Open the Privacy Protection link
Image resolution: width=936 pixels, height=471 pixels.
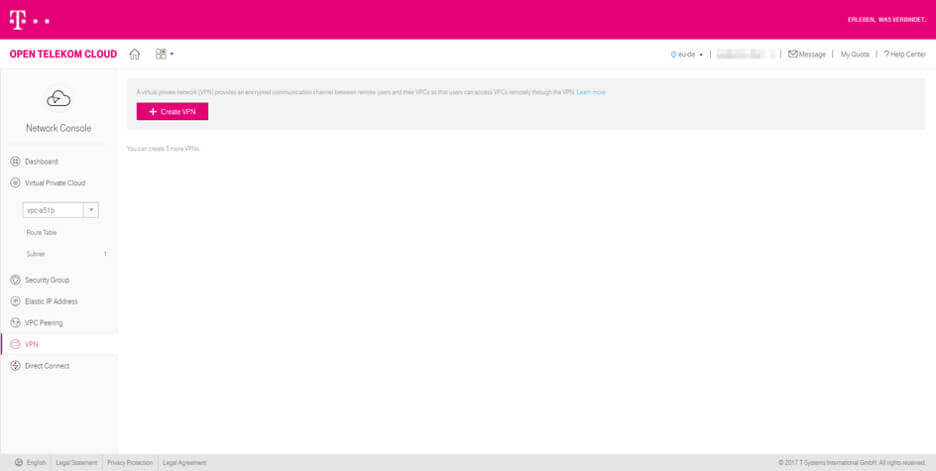pos(130,463)
